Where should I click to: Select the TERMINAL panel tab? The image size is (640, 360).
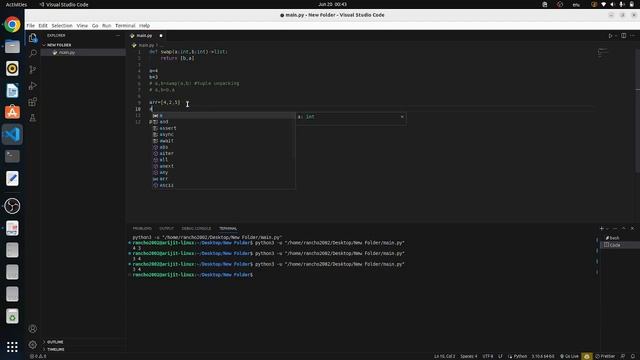[x=228, y=229]
